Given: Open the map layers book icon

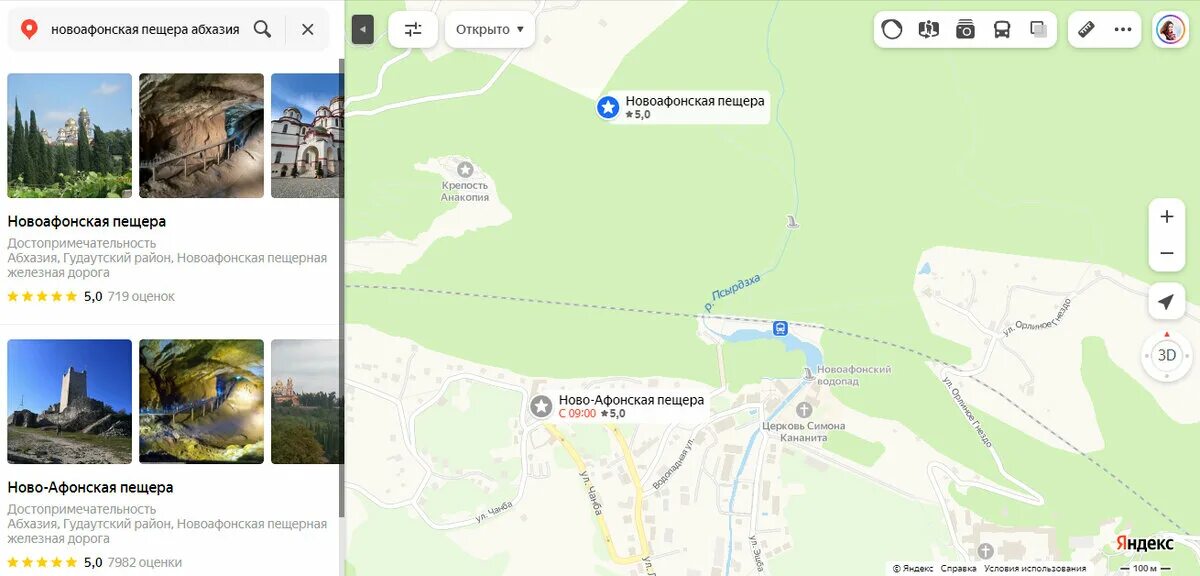Looking at the screenshot, I should pos(929,29).
